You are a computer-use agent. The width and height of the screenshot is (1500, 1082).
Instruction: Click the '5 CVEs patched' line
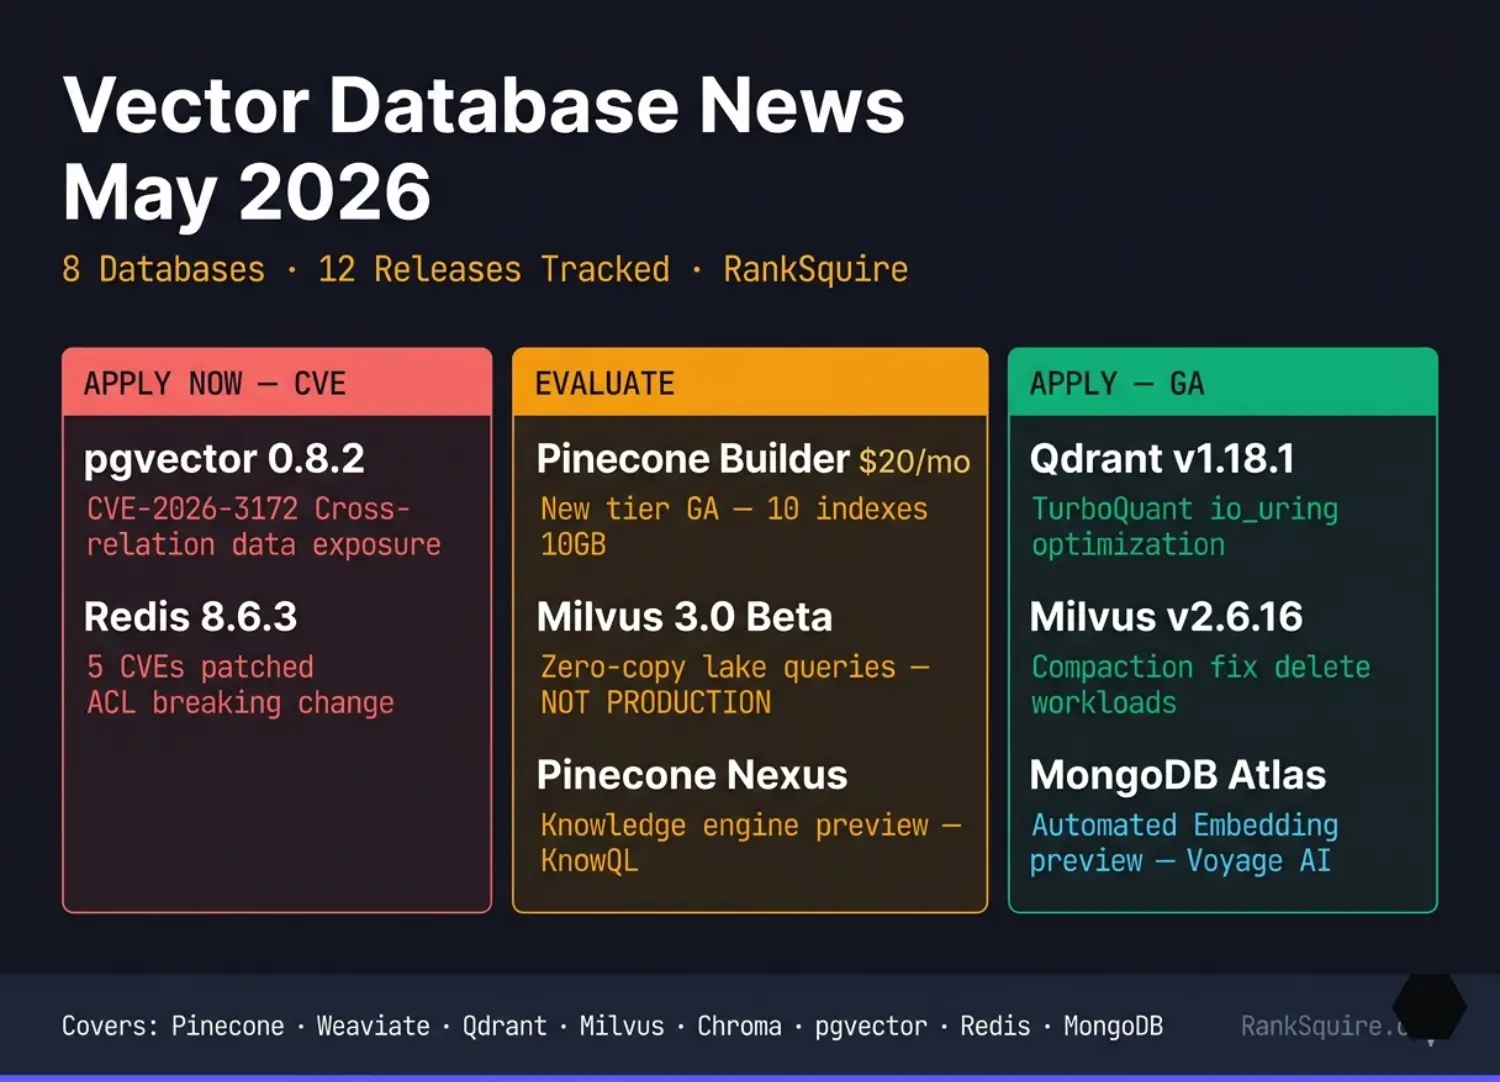[x=200, y=666]
